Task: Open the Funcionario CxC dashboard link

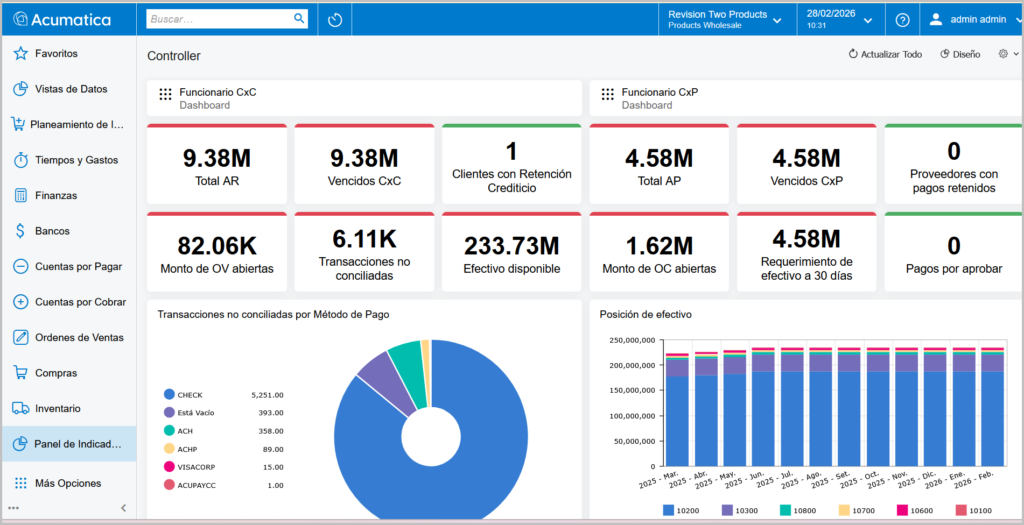Action: (x=217, y=92)
